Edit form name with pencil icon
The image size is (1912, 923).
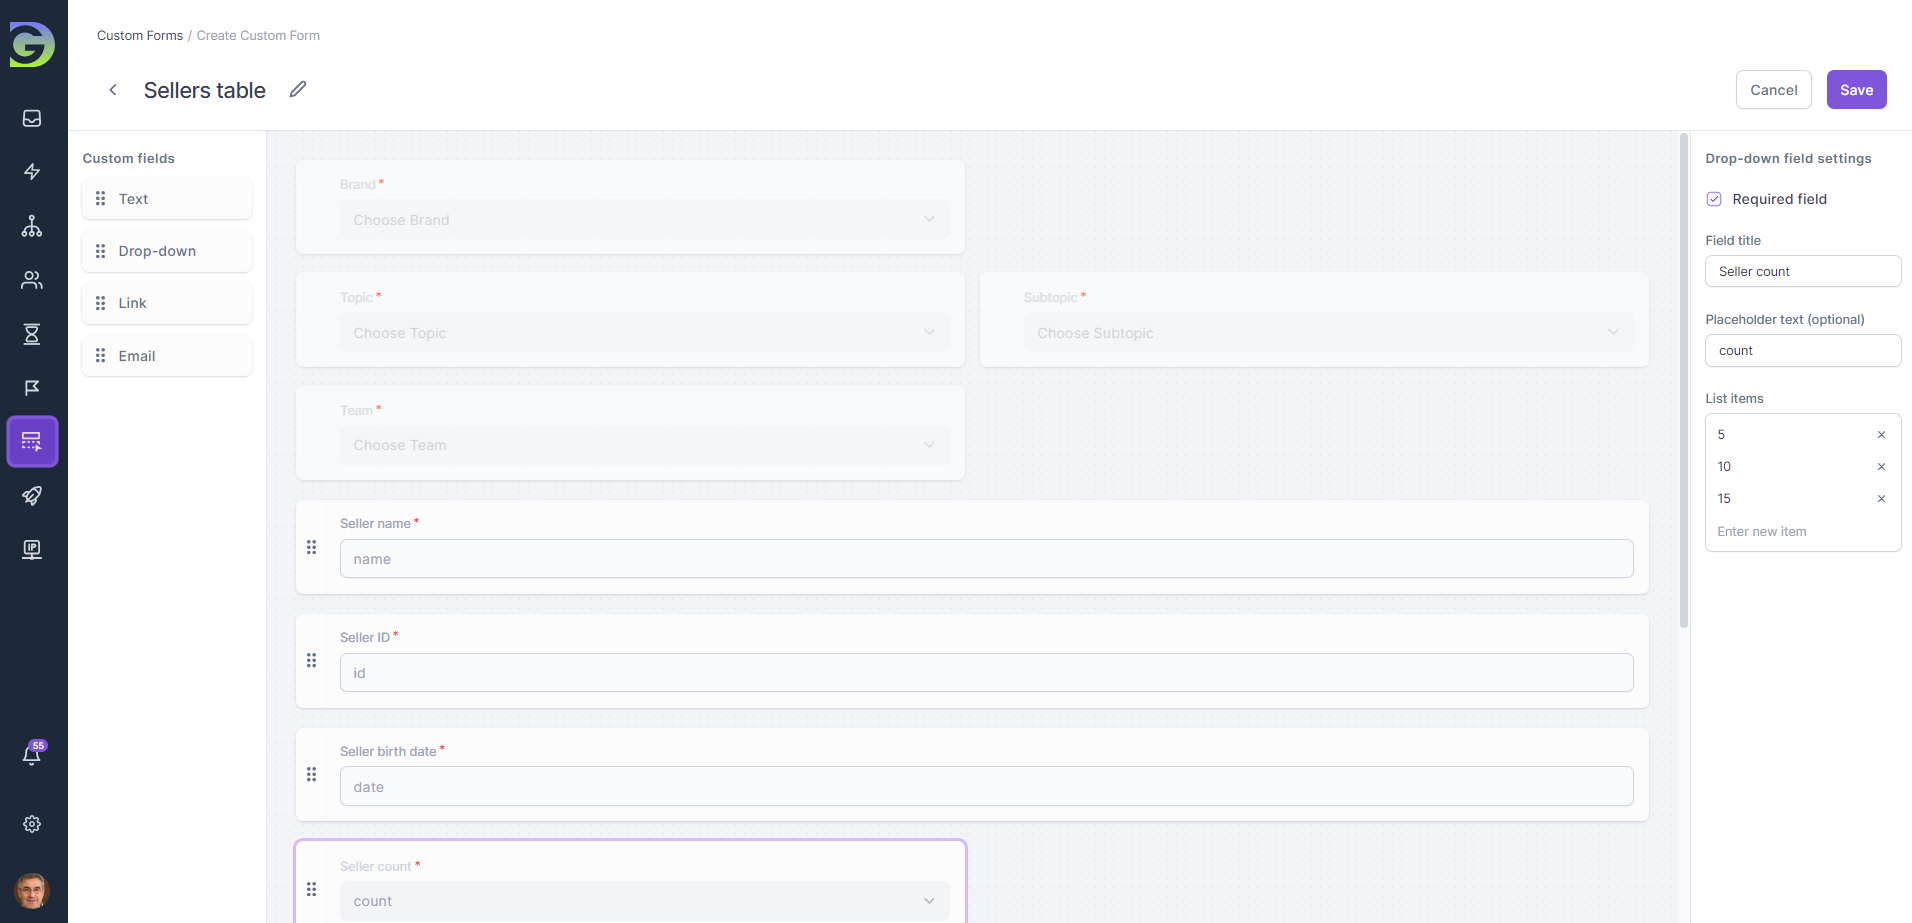298,89
